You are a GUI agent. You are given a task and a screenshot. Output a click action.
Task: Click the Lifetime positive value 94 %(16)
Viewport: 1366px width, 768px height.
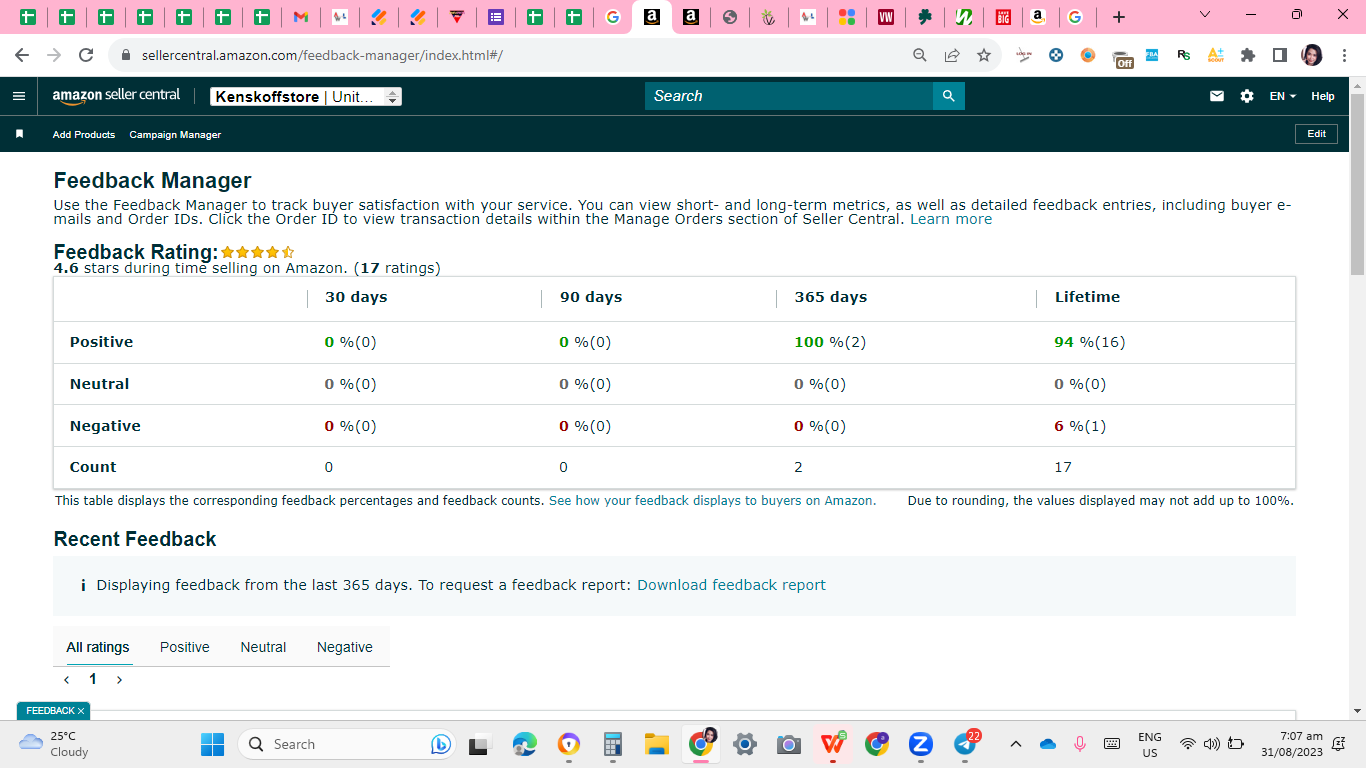coord(1090,342)
